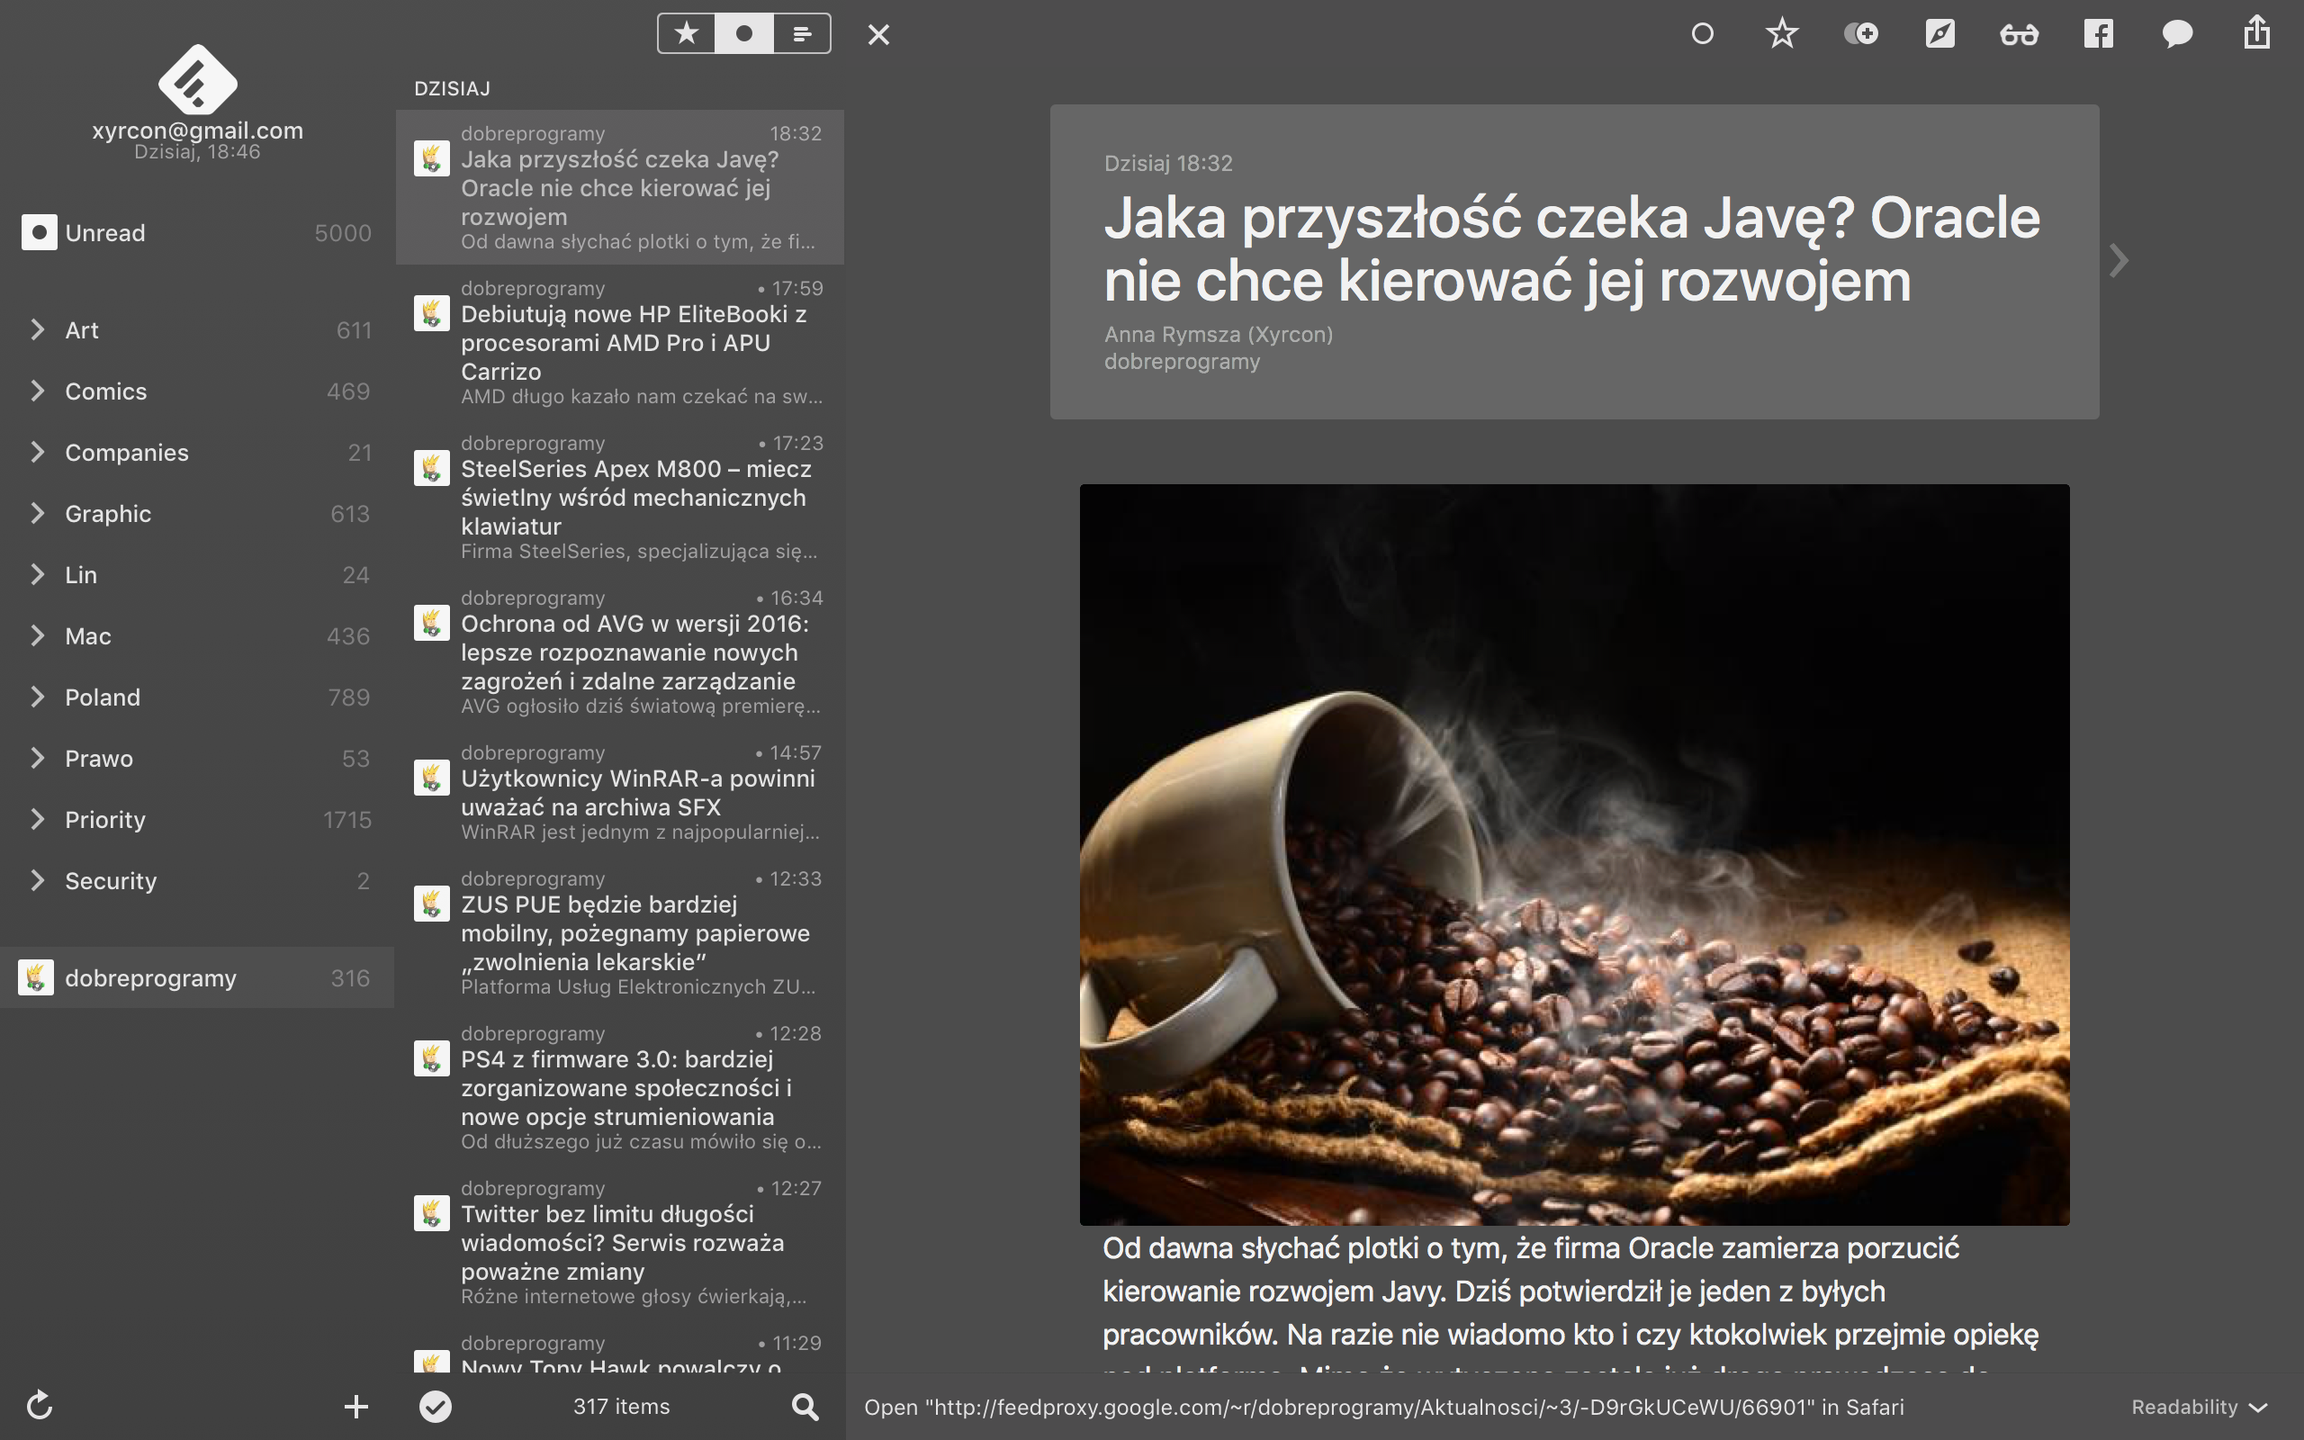This screenshot has width=2304, height=1440.
Task: Expand the Poland folder
Action: coord(37,697)
